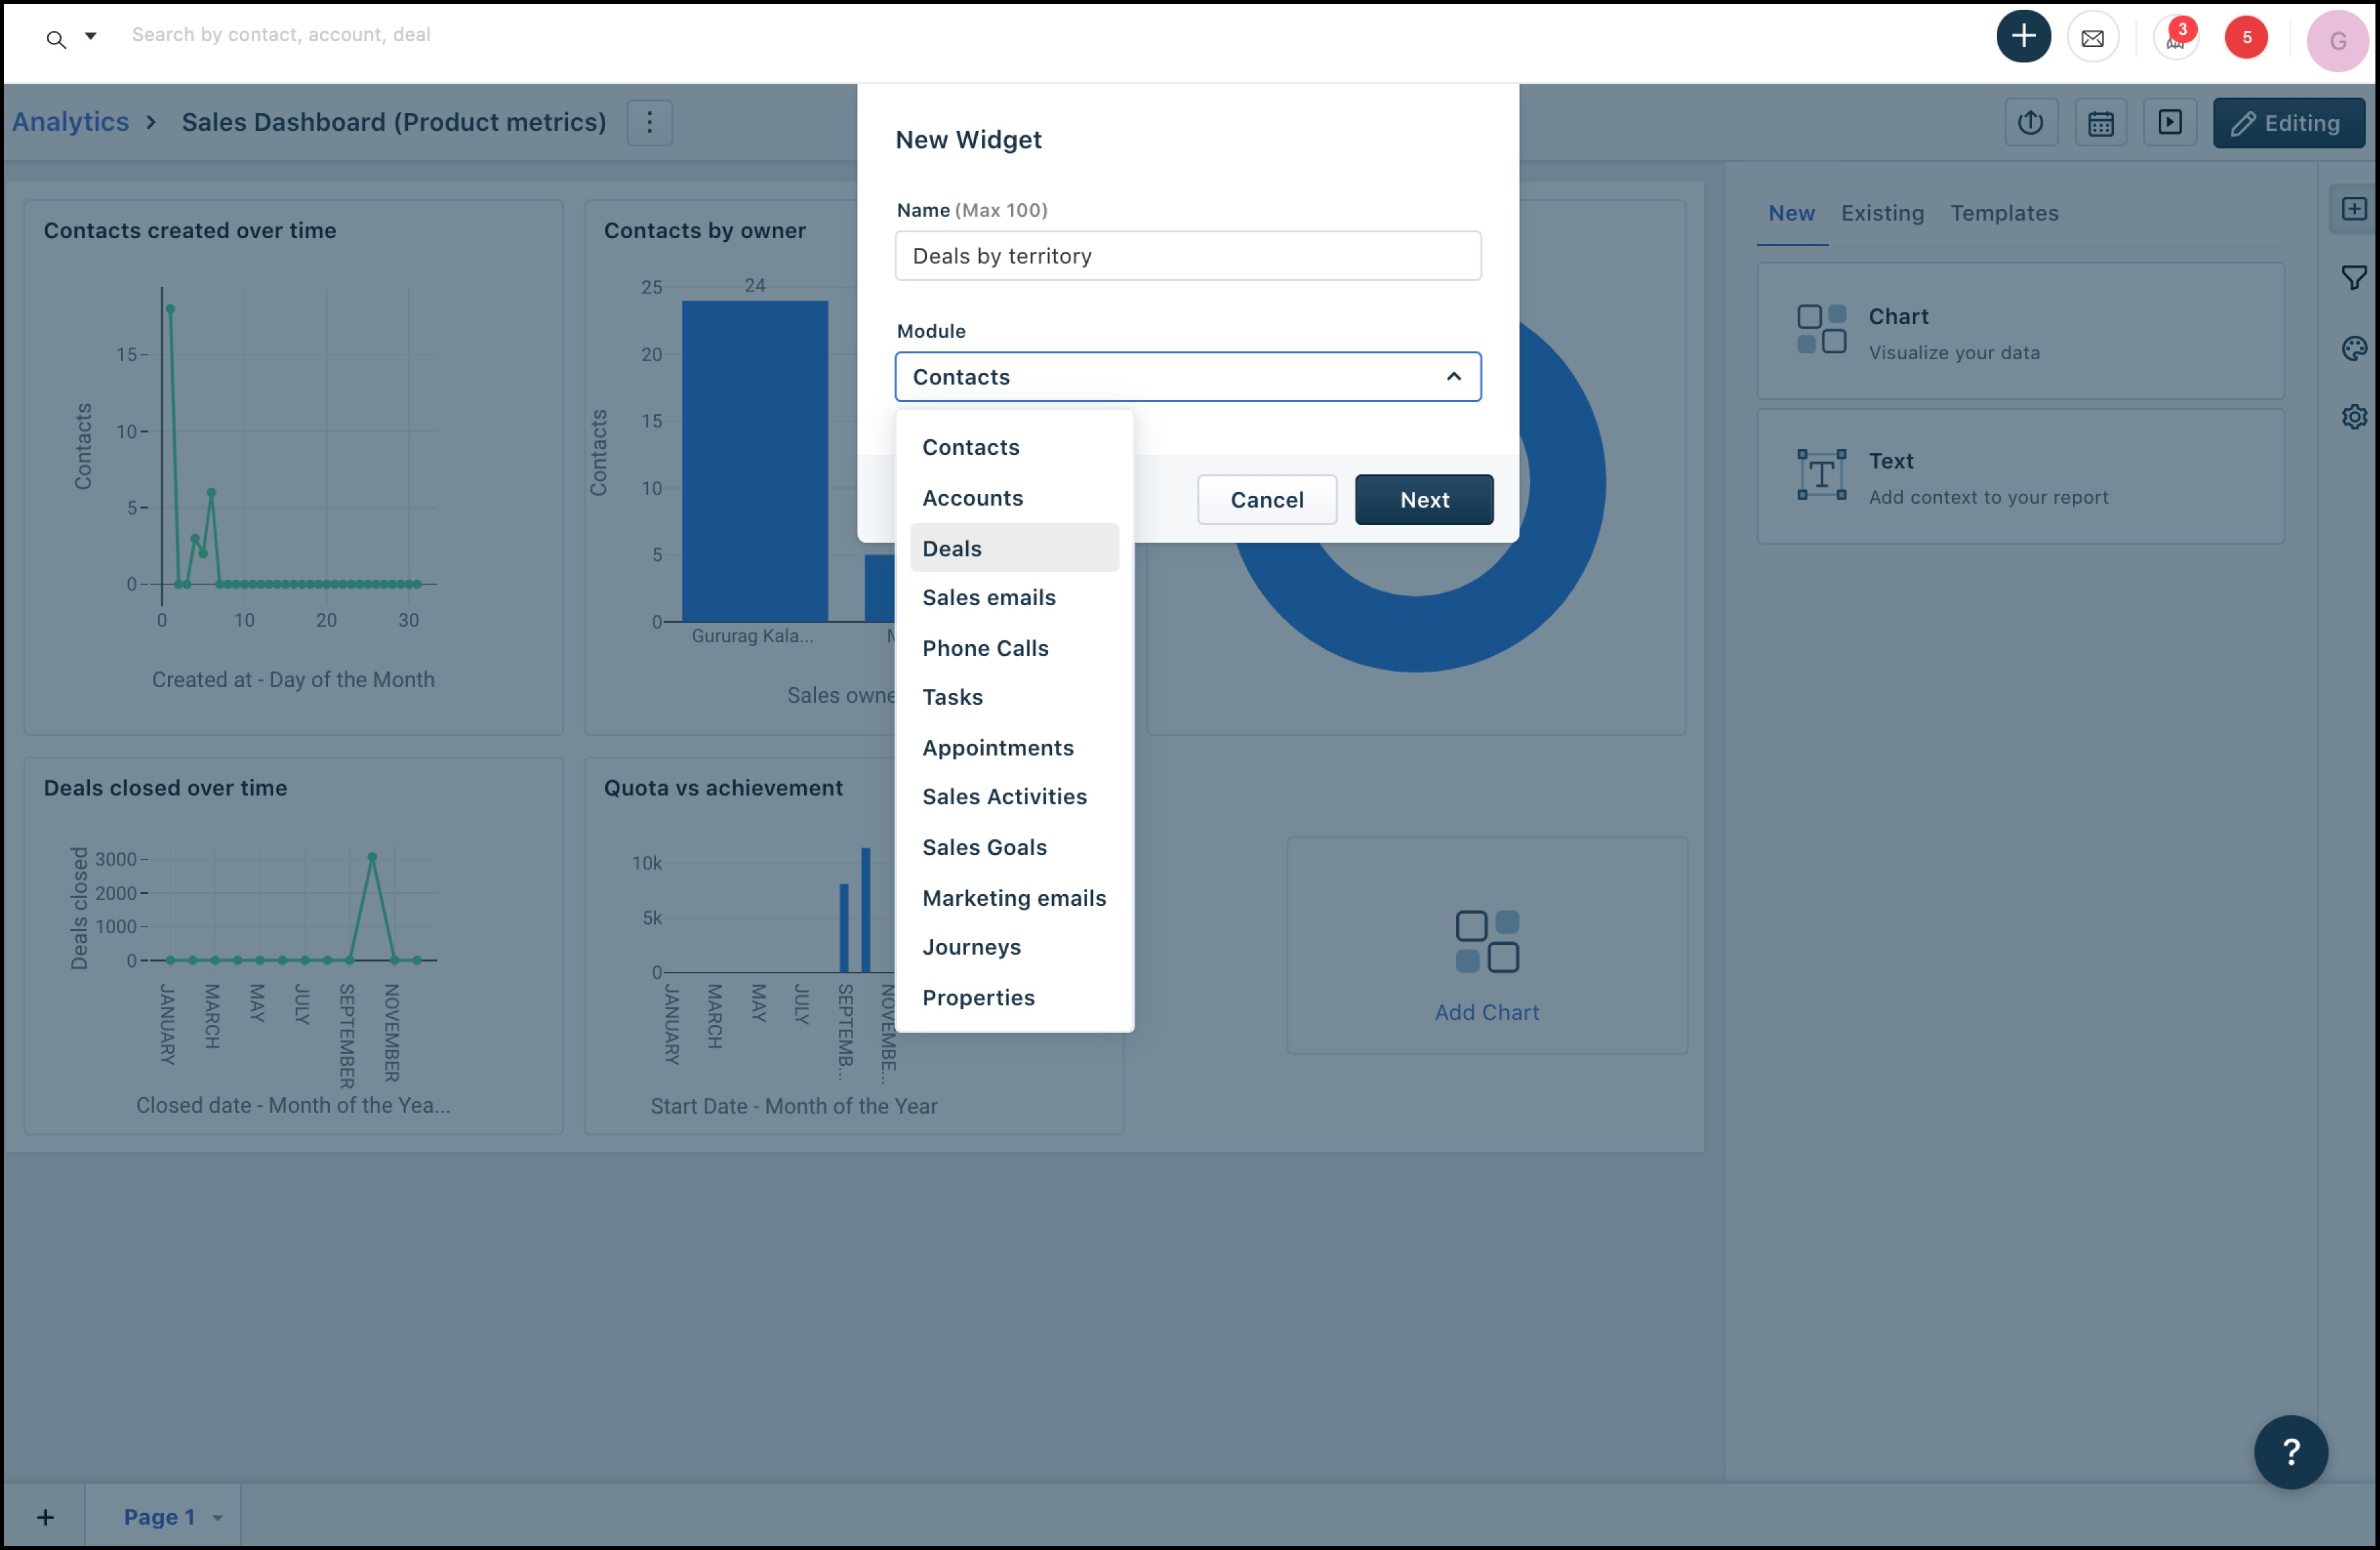Select Contacts from module list
2380x1550 pixels.
tap(1014, 447)
